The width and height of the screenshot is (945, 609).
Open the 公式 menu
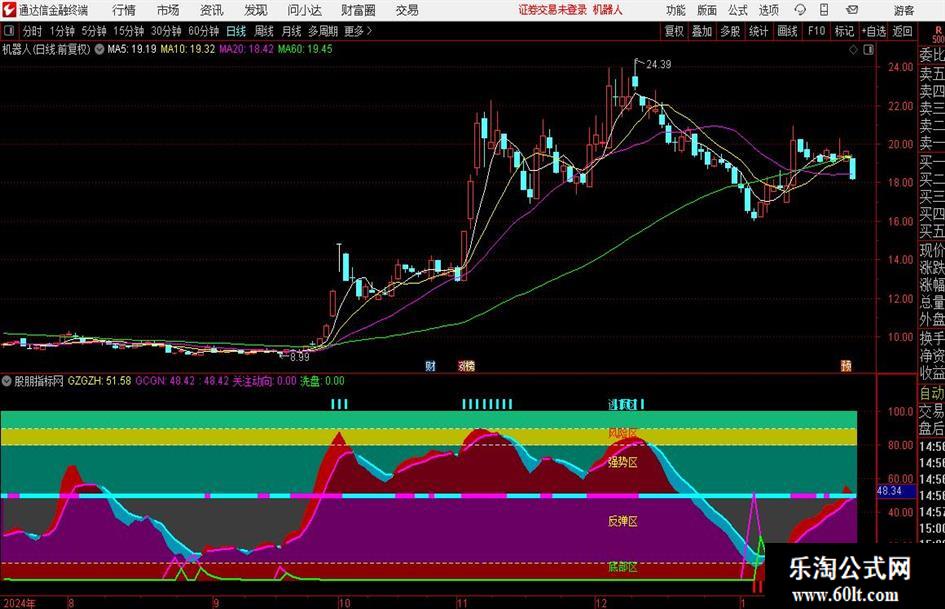pyautogui.click(x=737, y=10)
